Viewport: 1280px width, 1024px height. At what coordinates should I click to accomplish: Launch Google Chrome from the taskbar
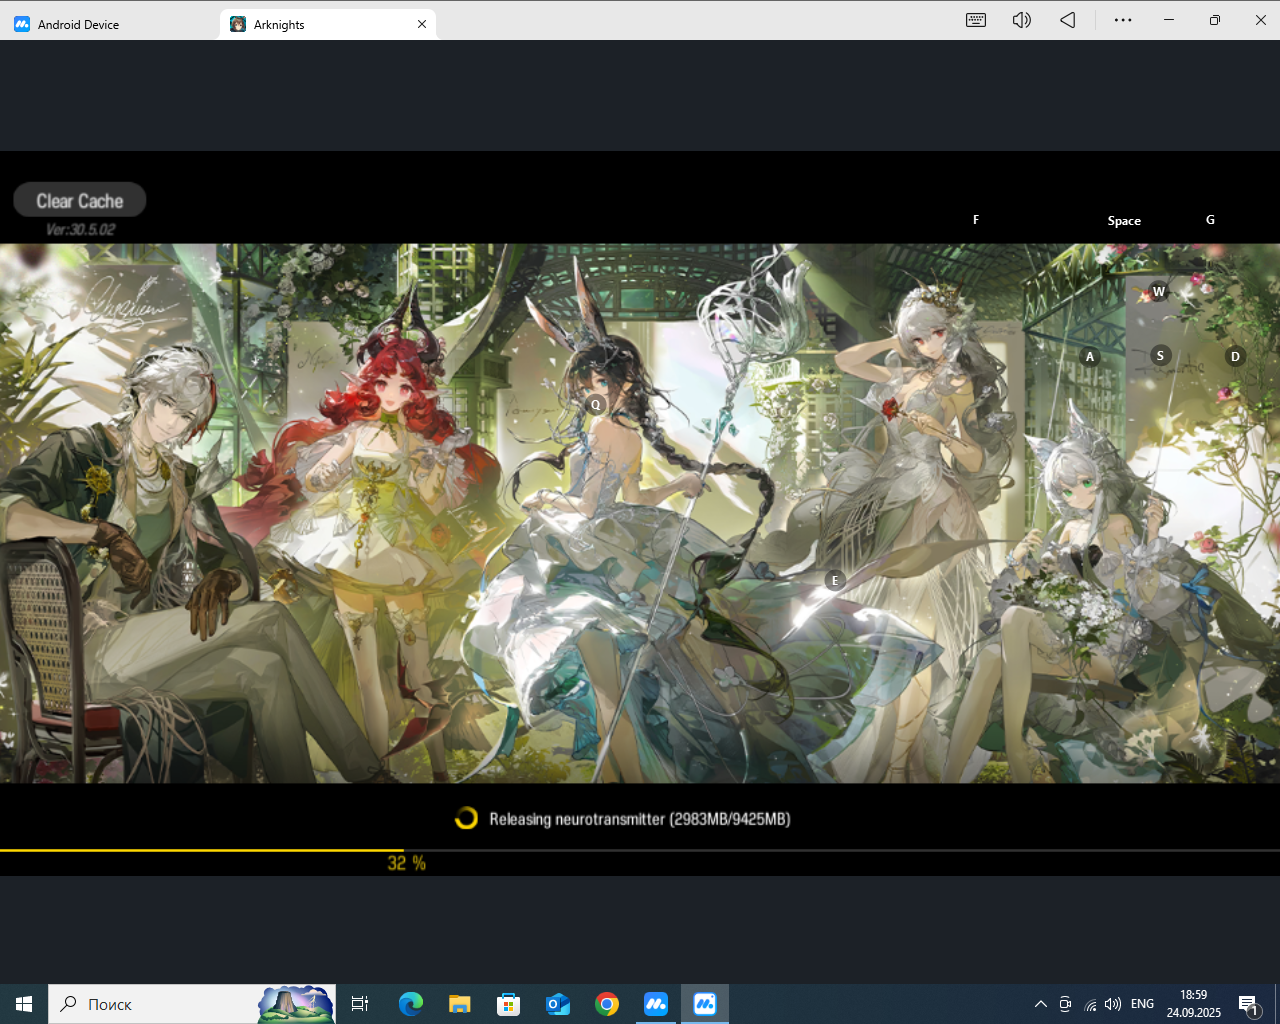point(607,1004)
